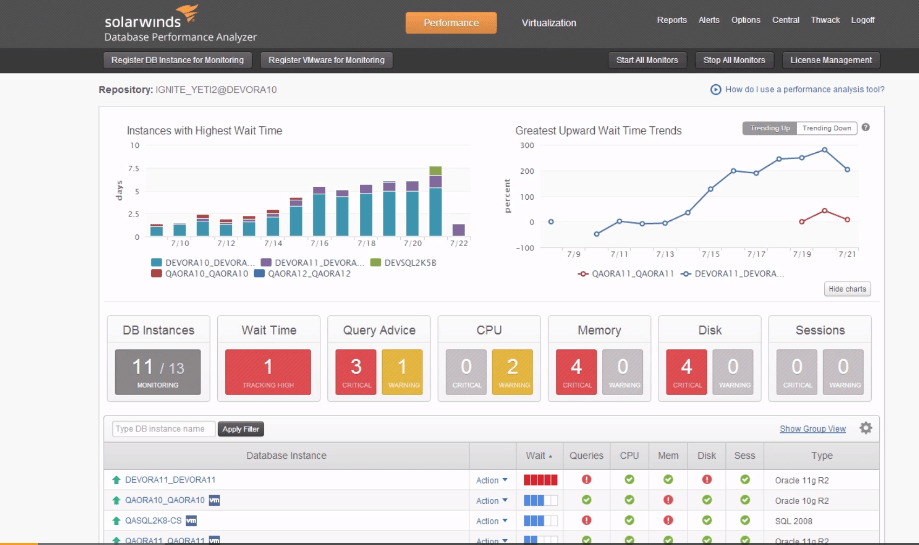
Task: Click the green Sess status icon for DEVORA11_DEVORA11
Action: [744, 479]
